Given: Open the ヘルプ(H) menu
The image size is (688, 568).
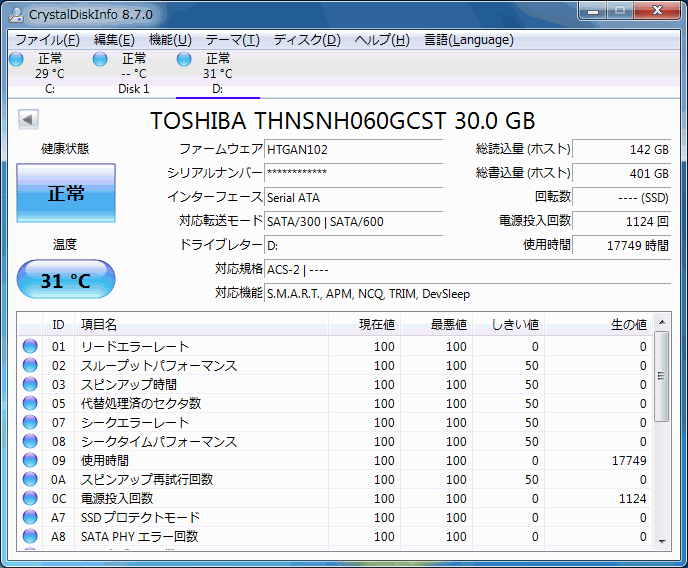Looking at the screenshot, I should click(x=382, y=40).
